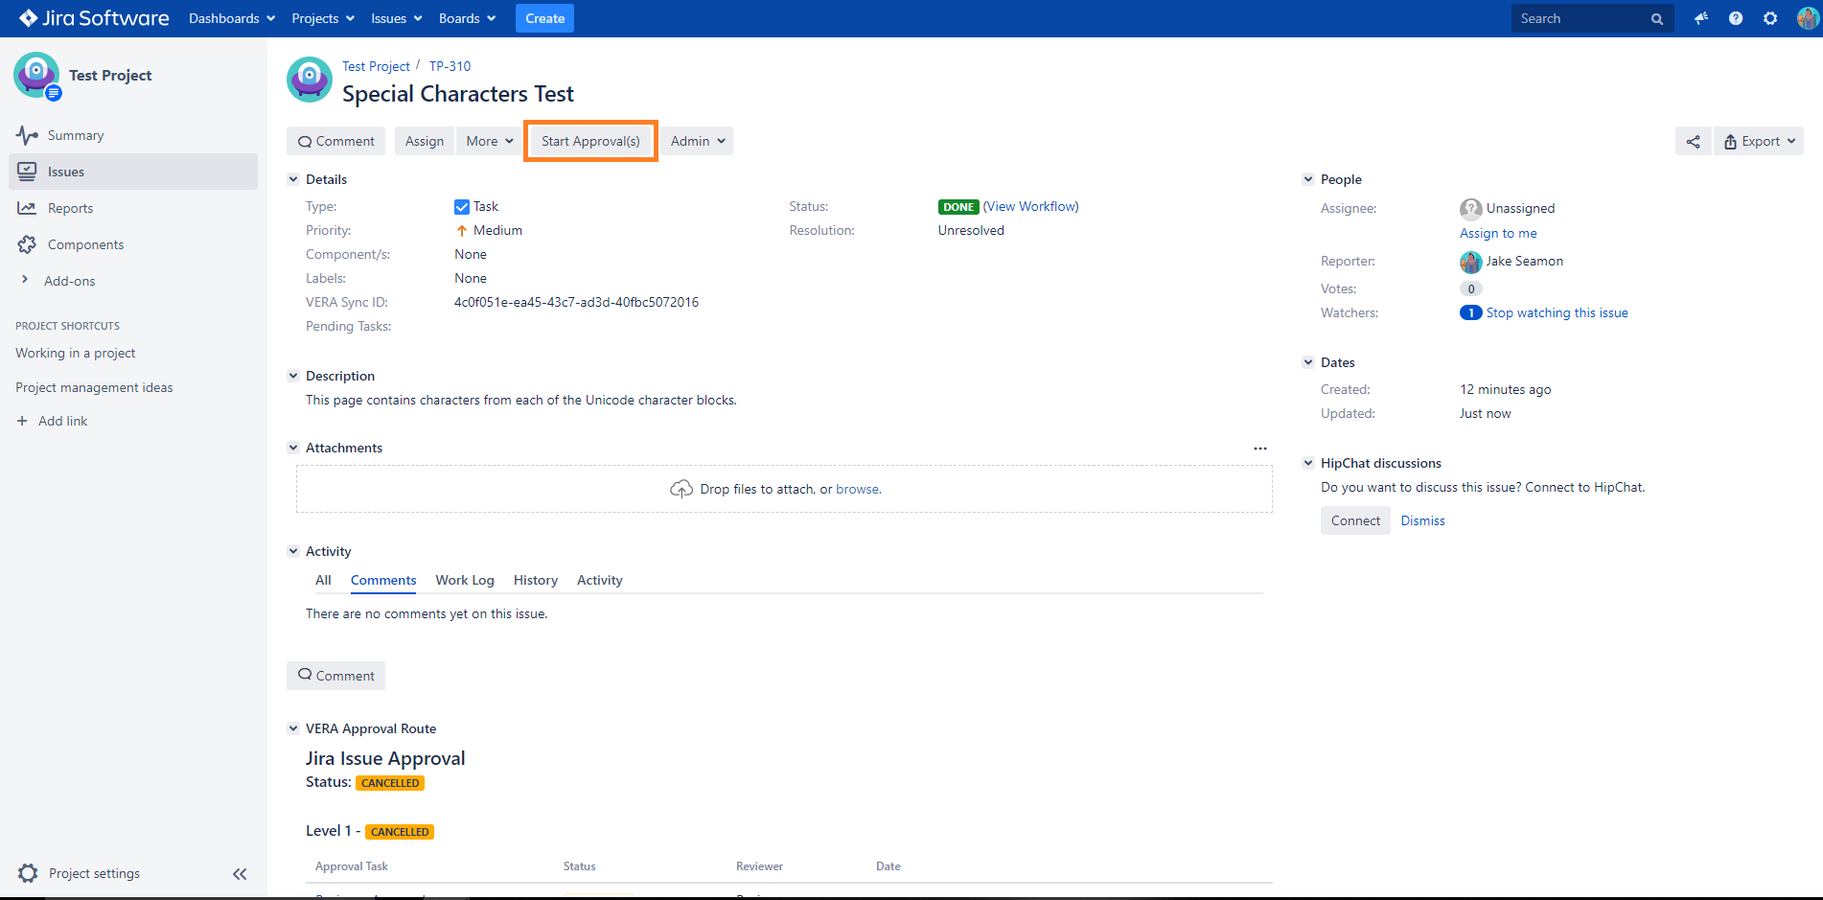The height and width of the screenshot is (900, 1823).
Task: Click the Issues sidebar icon
Action: (27, 171)
